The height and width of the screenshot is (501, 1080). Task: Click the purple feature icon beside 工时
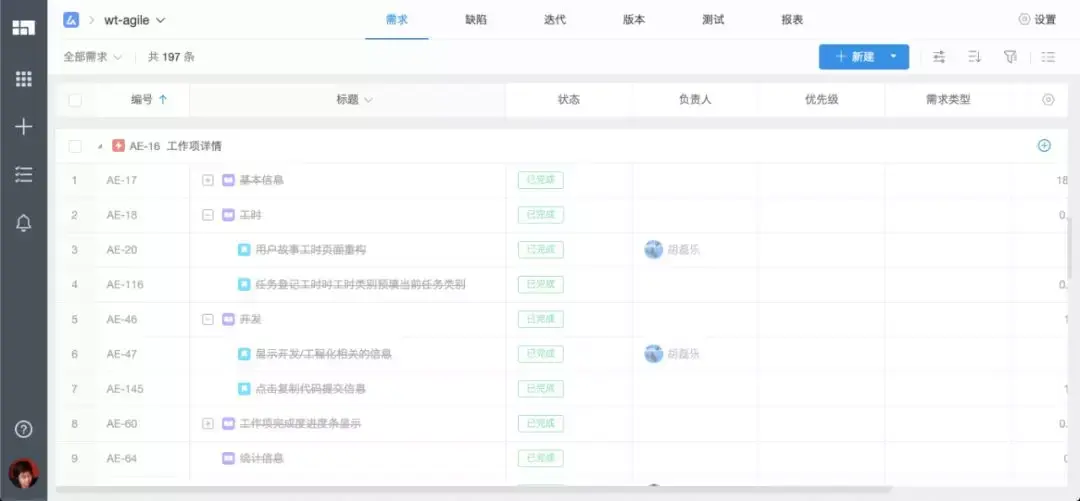tap(229, 215)
